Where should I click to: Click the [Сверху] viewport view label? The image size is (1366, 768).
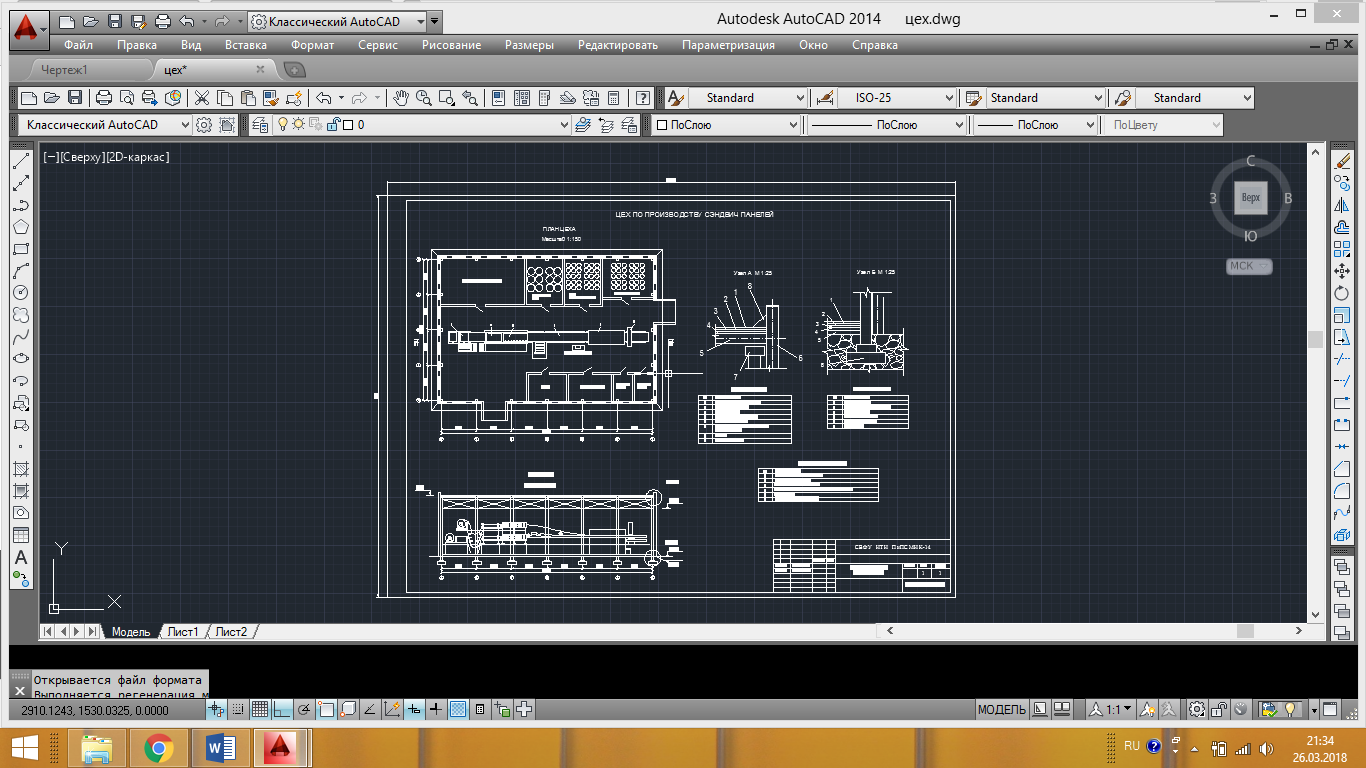click(80, 157)
